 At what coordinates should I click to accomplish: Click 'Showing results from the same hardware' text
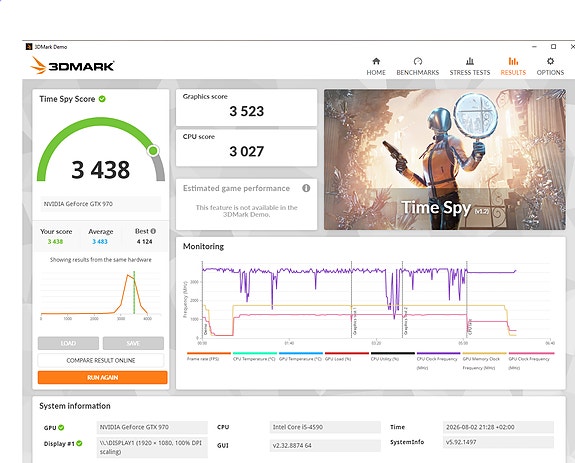point(100,260)
